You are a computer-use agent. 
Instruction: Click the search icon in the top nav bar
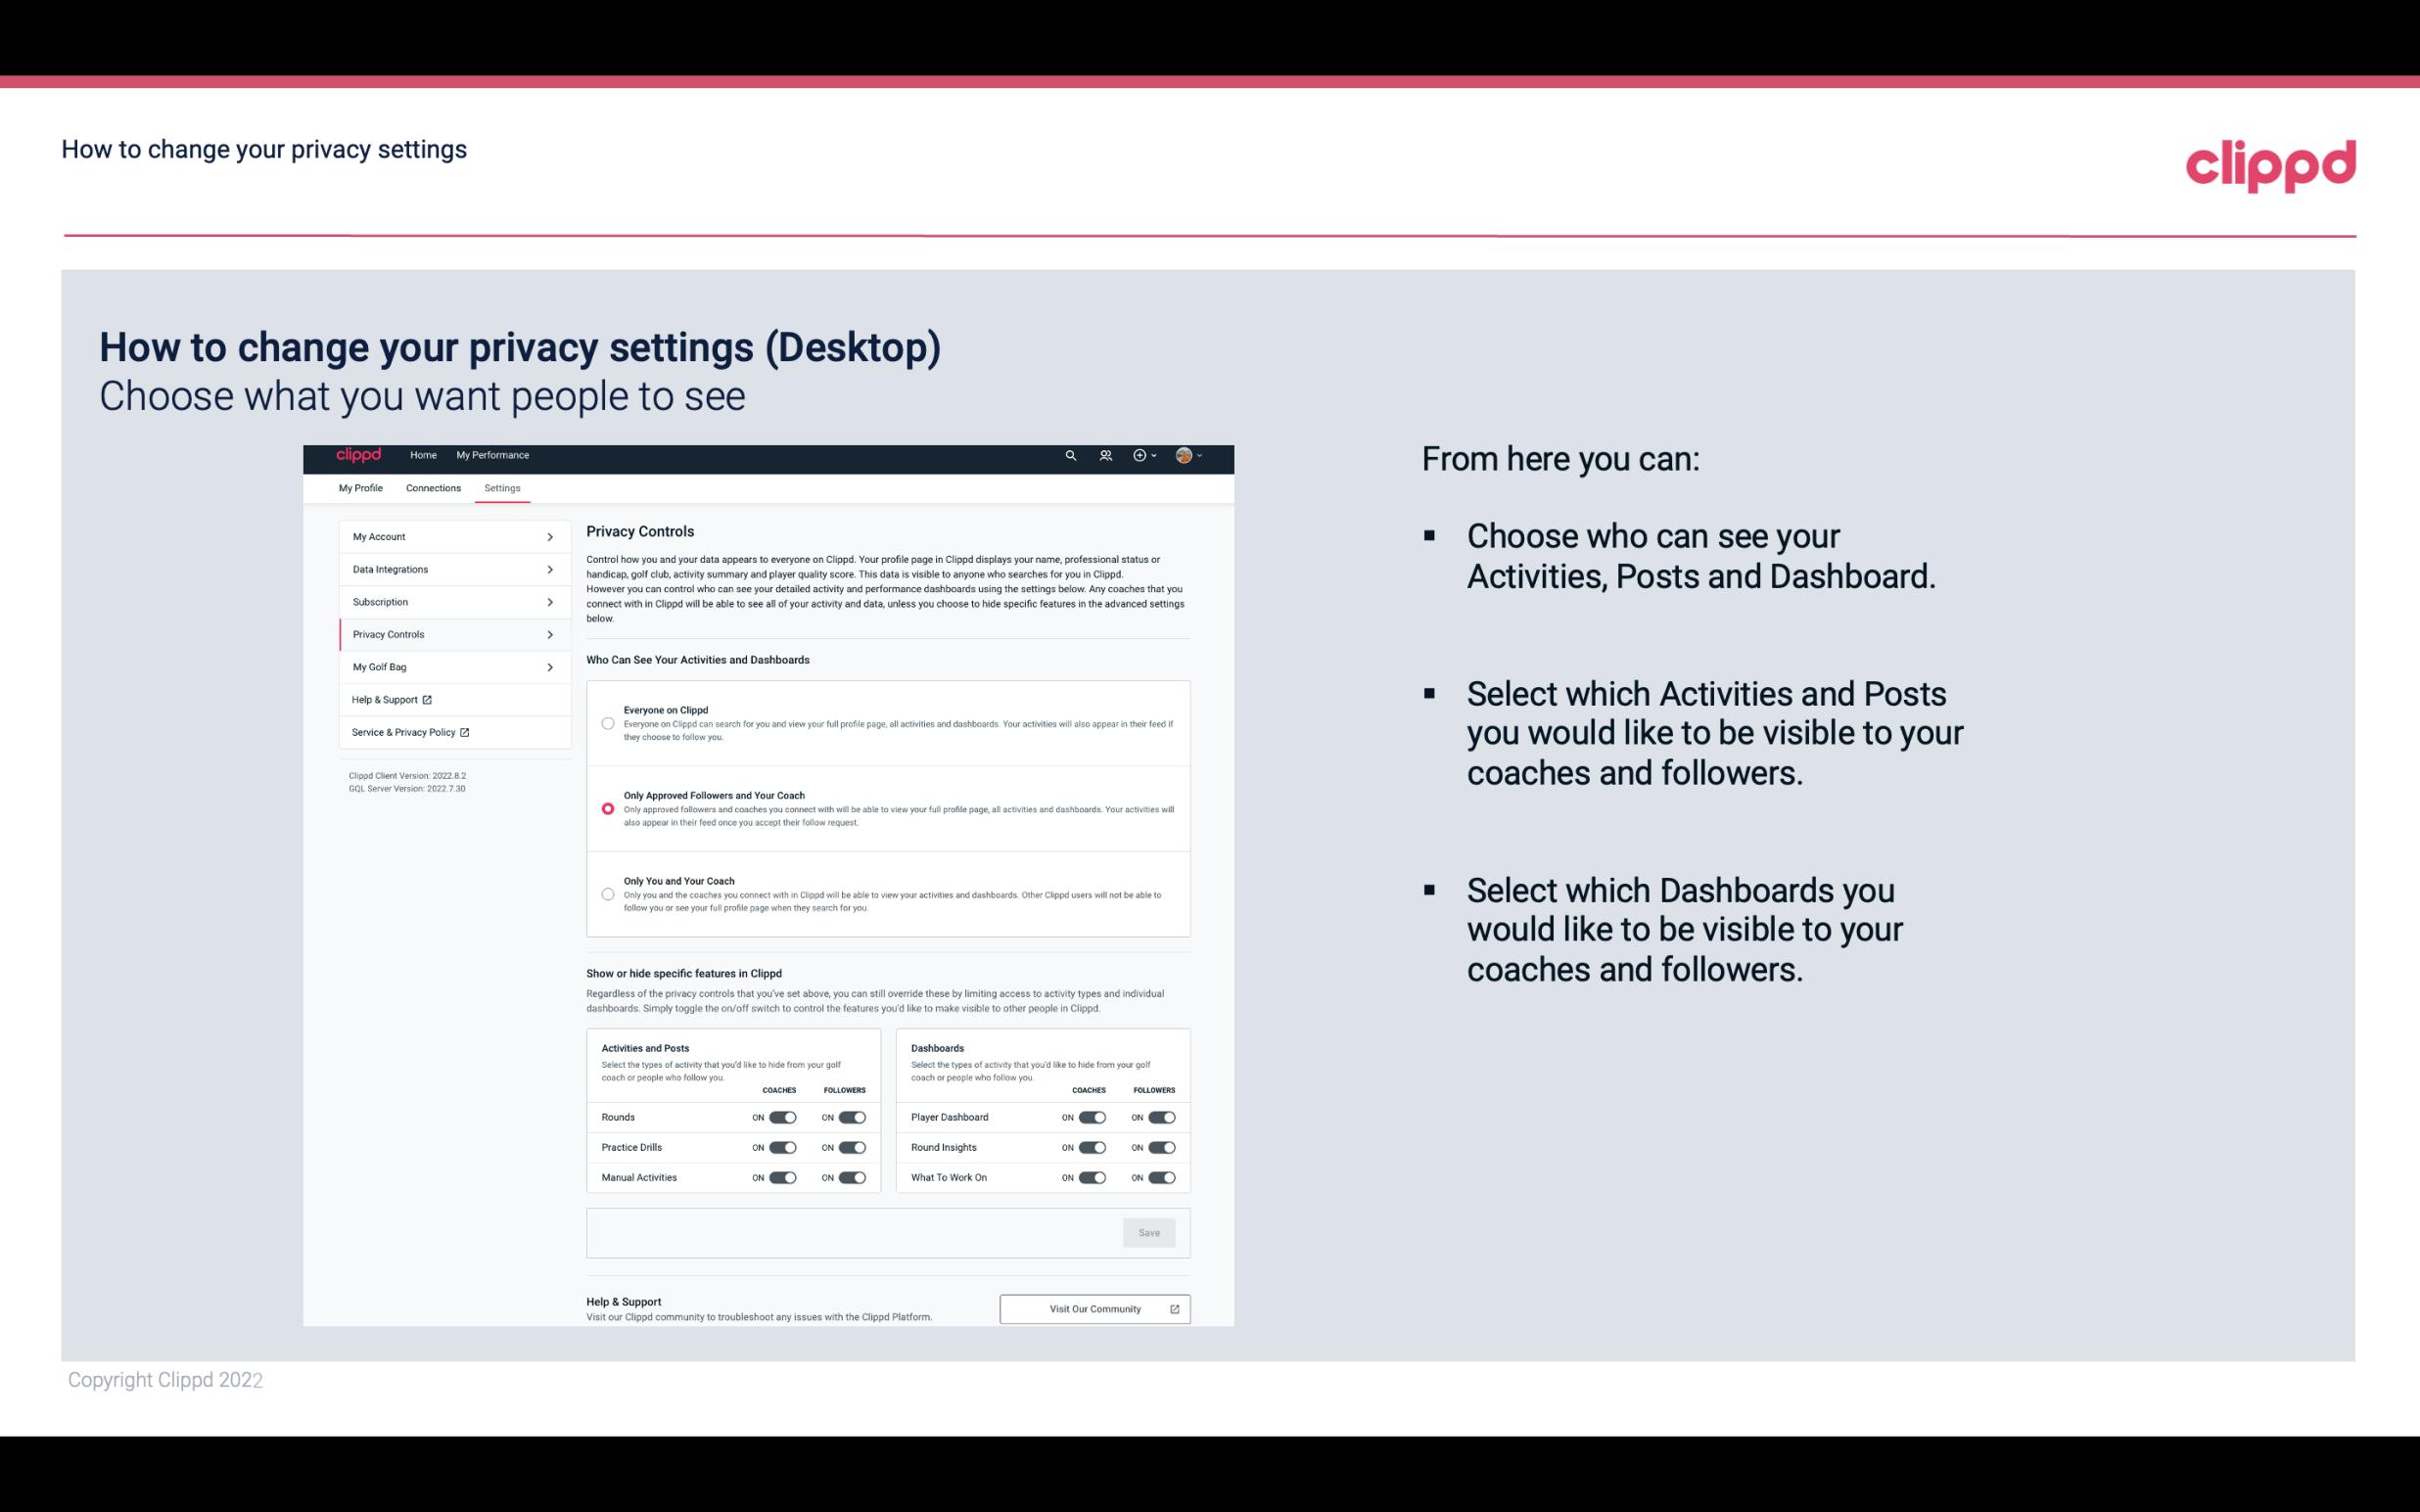pyautogui.click(x=1070, y=455)
